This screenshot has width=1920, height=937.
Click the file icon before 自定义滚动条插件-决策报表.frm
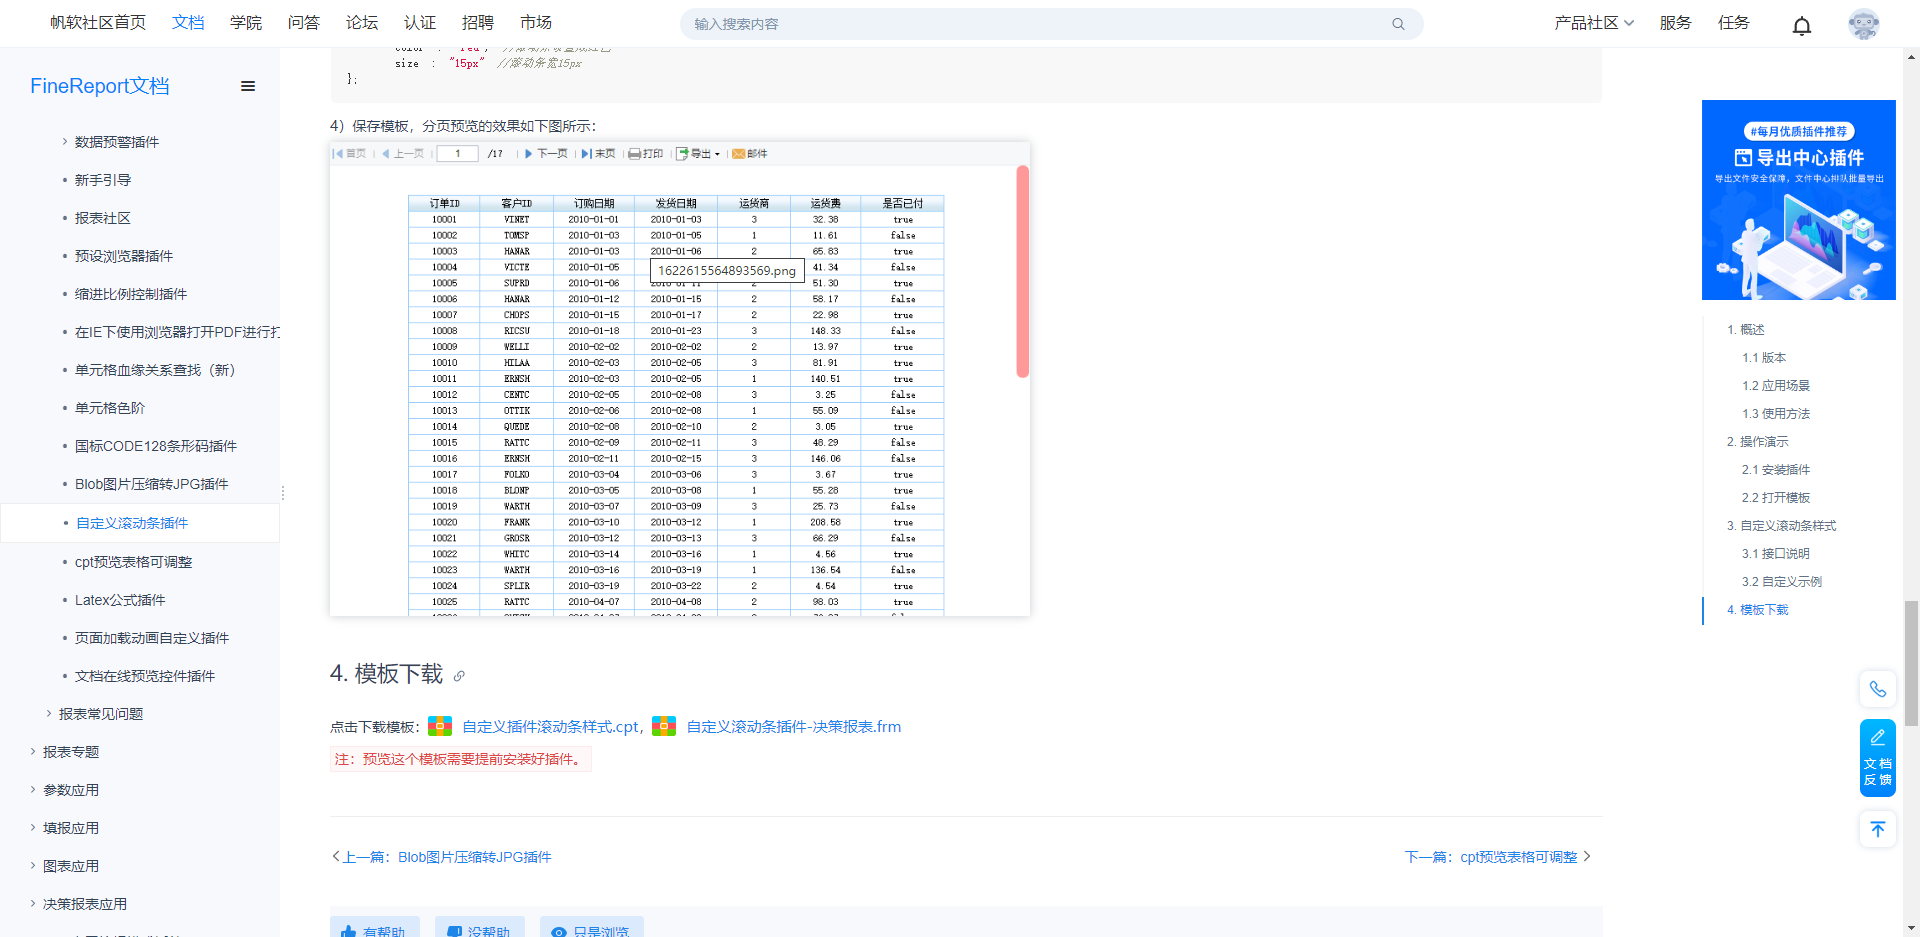664,726
